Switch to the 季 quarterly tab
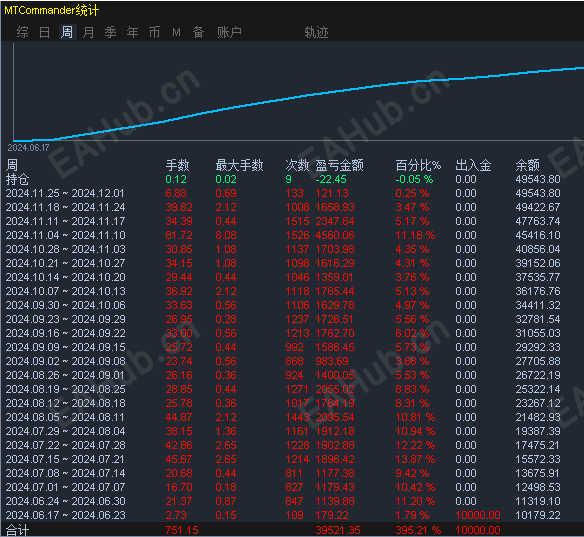 pyautogui.click(x=110, y=32)
